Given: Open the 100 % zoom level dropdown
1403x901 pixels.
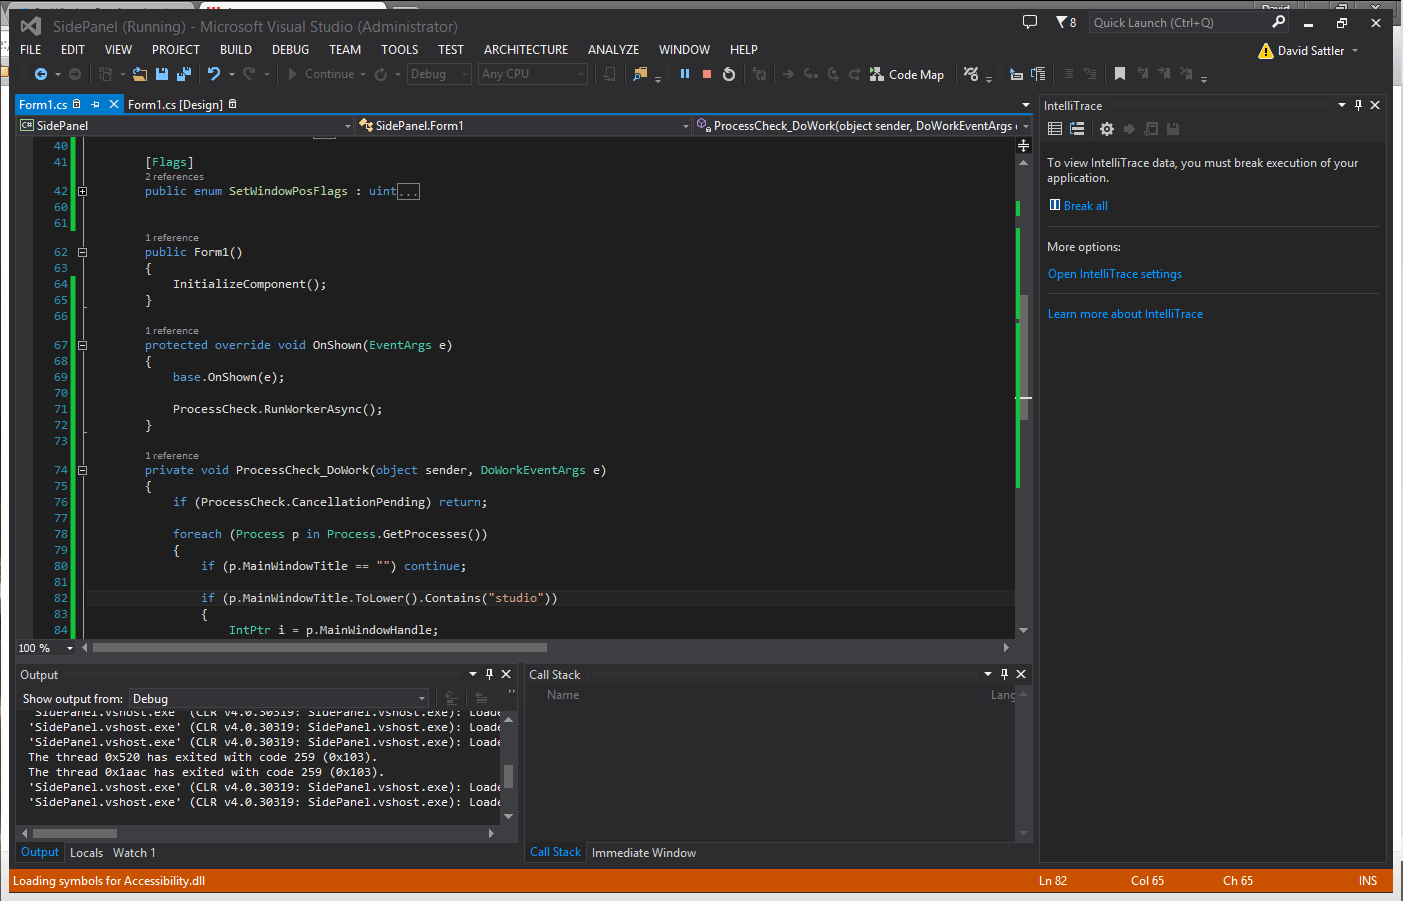Looking at the screenshot, I should pyautogui.click(x=46, y=648).
